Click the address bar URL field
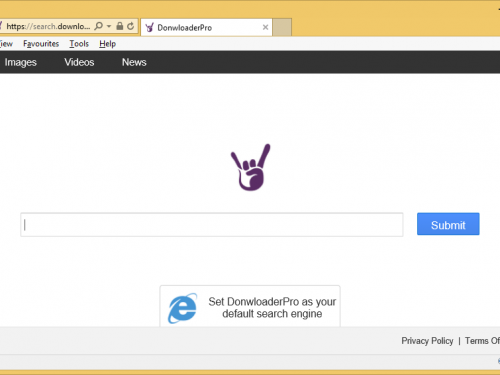This screenshot has width=500, height=375. [x=48, y=26]
